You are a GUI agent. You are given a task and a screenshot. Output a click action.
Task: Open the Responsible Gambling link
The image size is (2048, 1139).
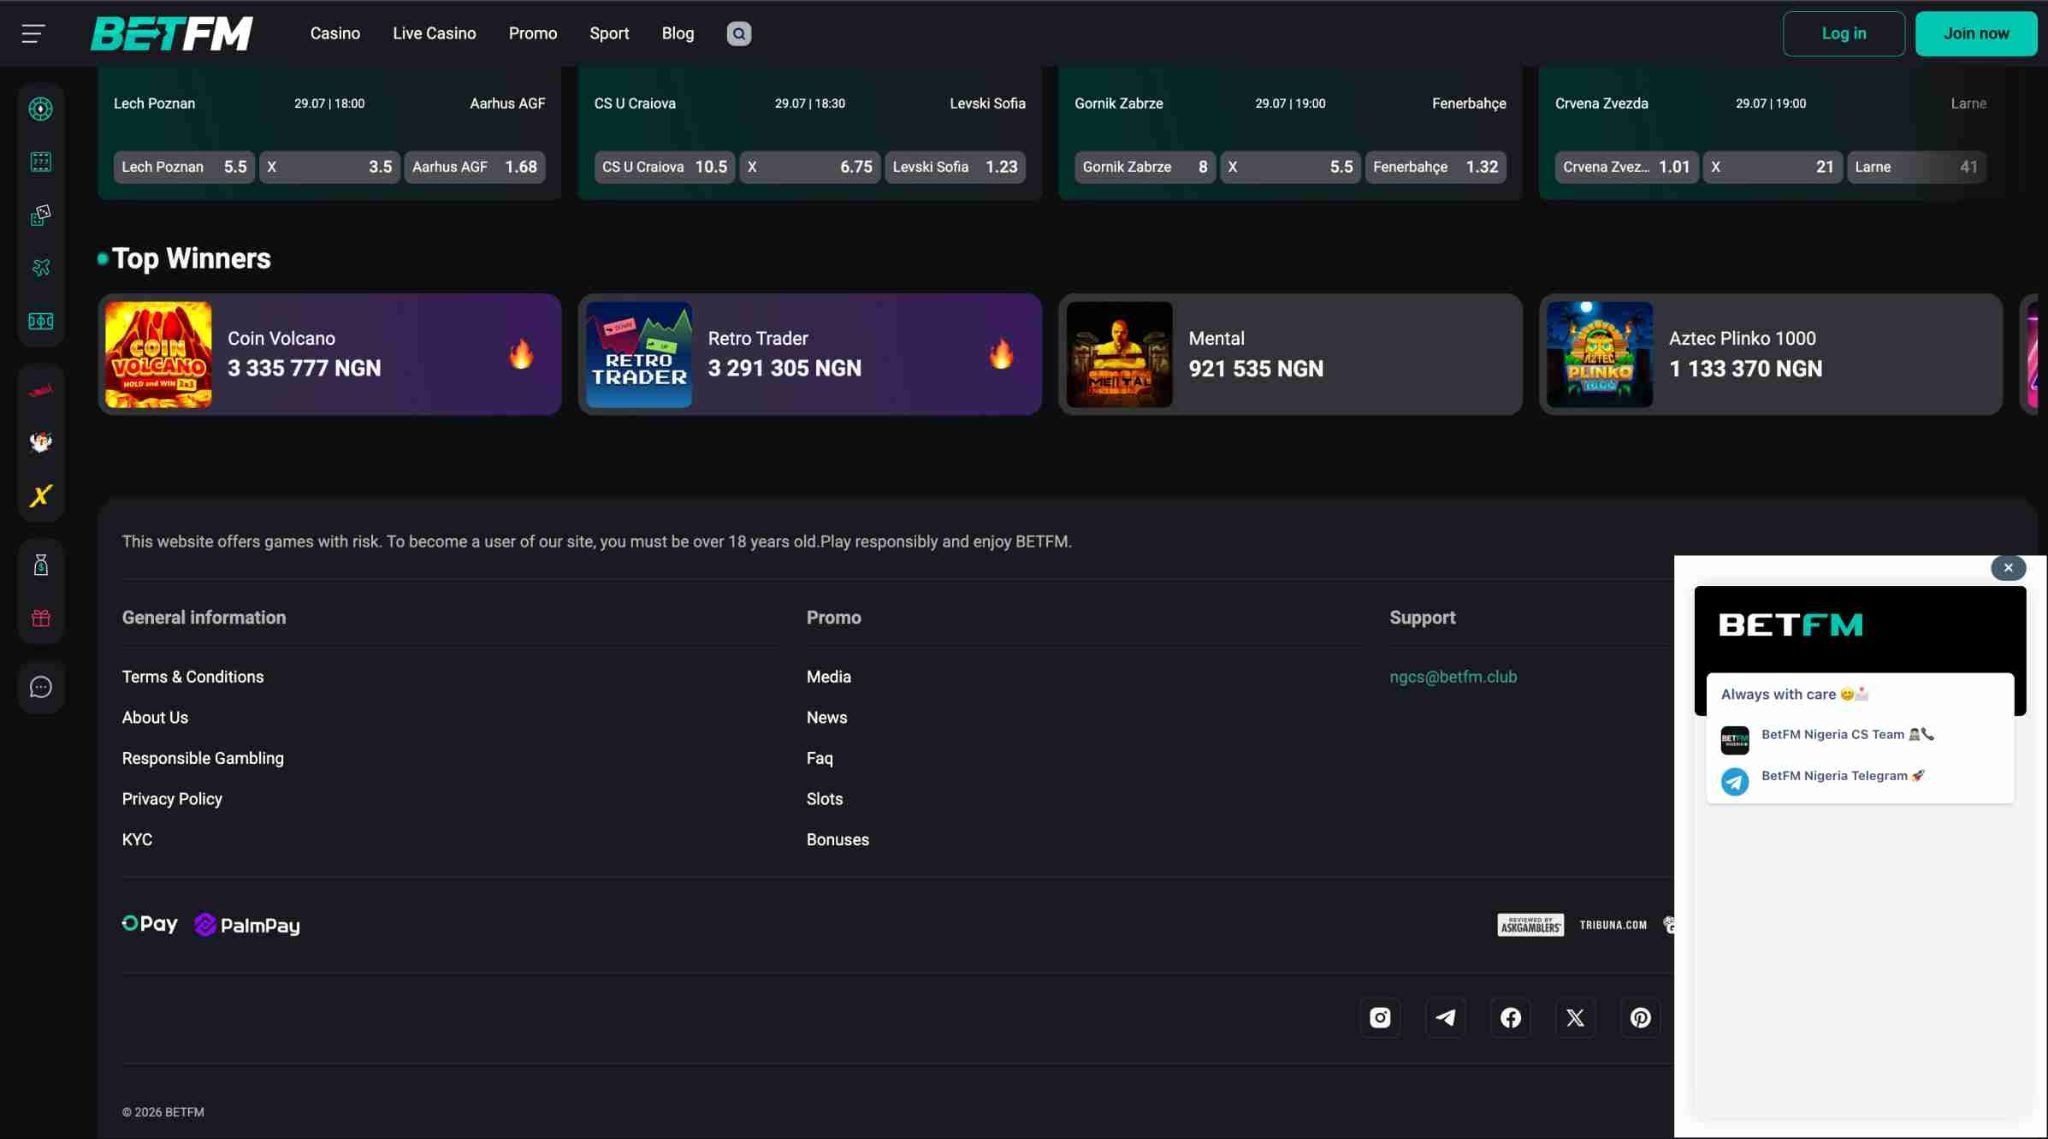tap(203, 759)
